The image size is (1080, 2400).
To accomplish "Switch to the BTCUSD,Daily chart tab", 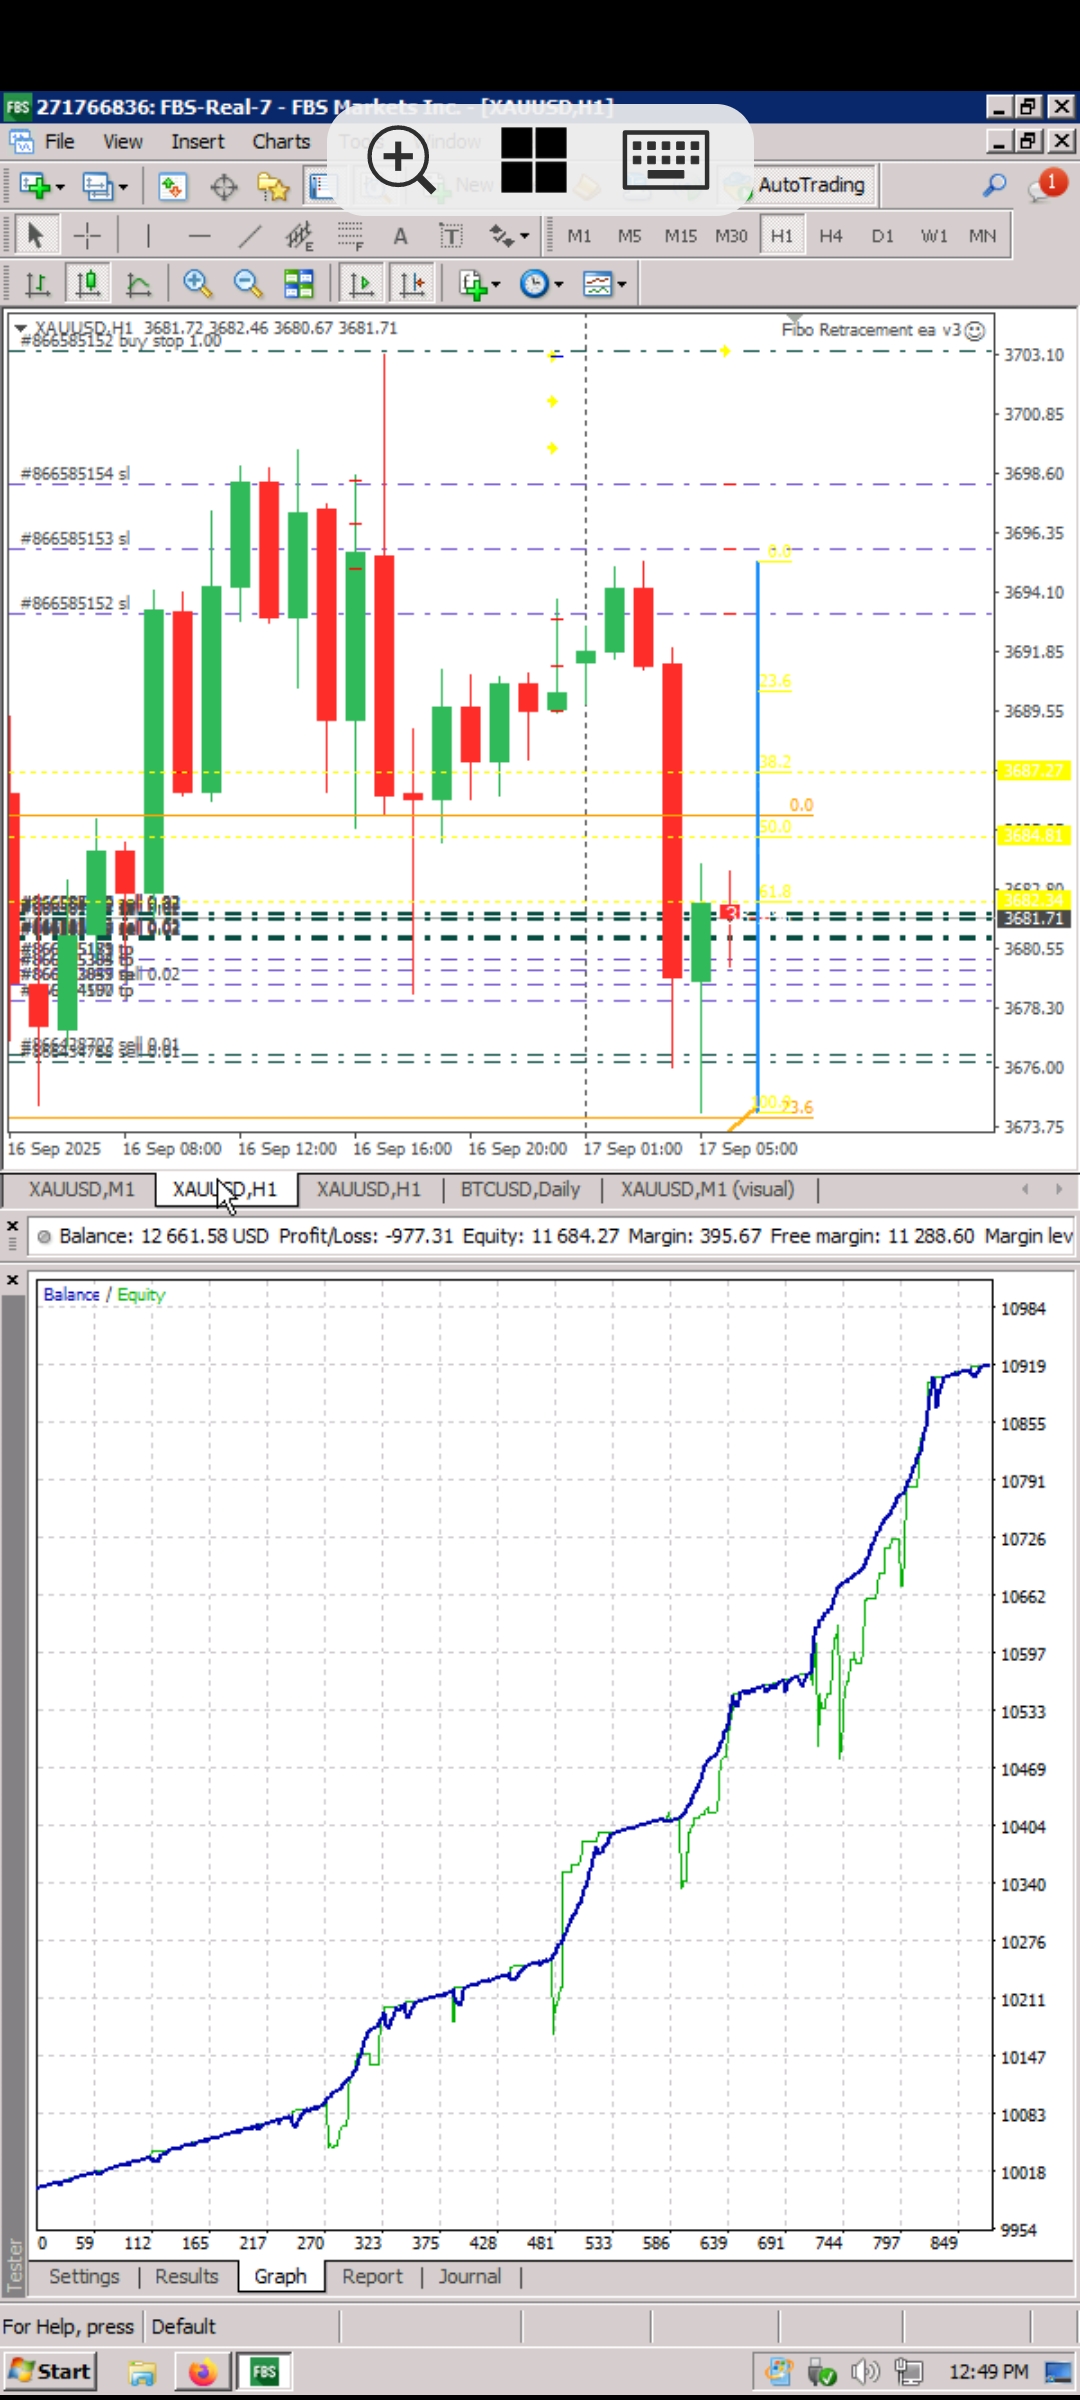I will (x=520, y=1190).
